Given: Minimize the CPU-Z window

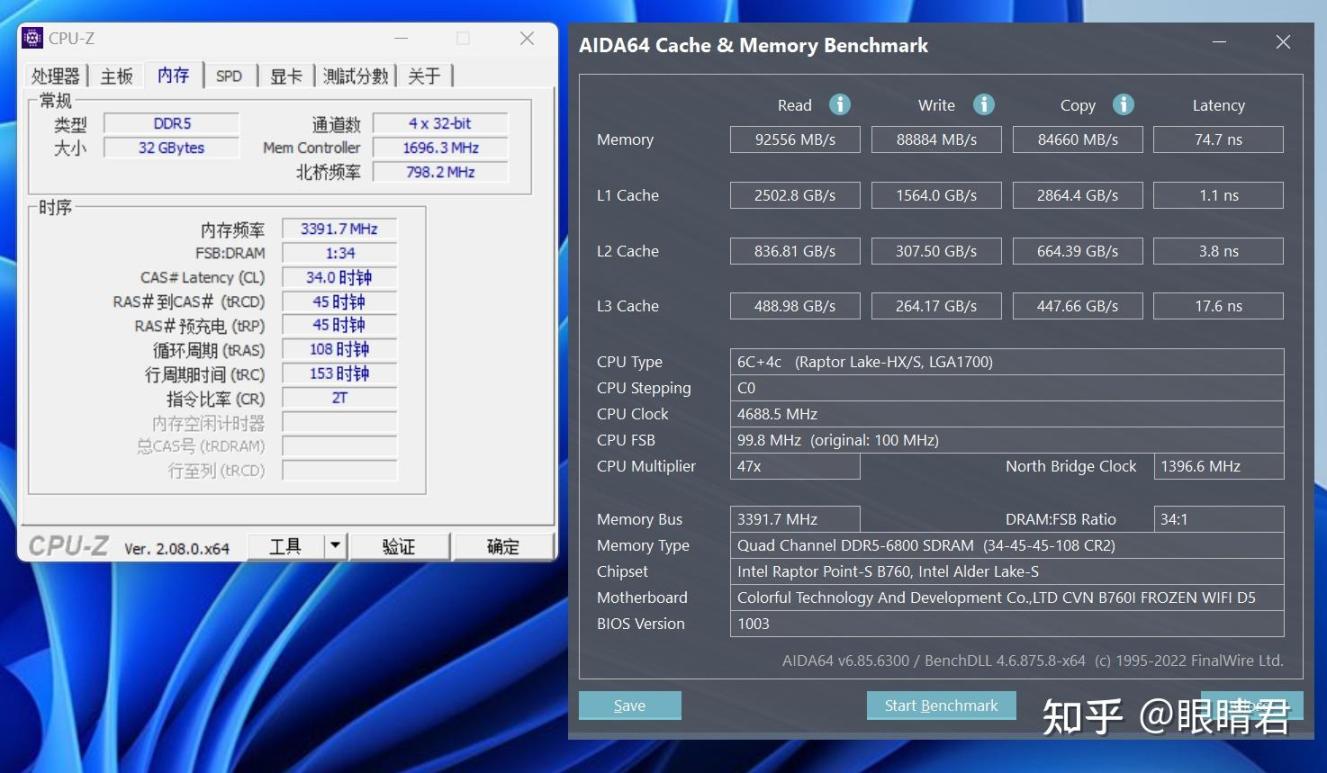Looking at the screenshot, I should click(401, 39).
